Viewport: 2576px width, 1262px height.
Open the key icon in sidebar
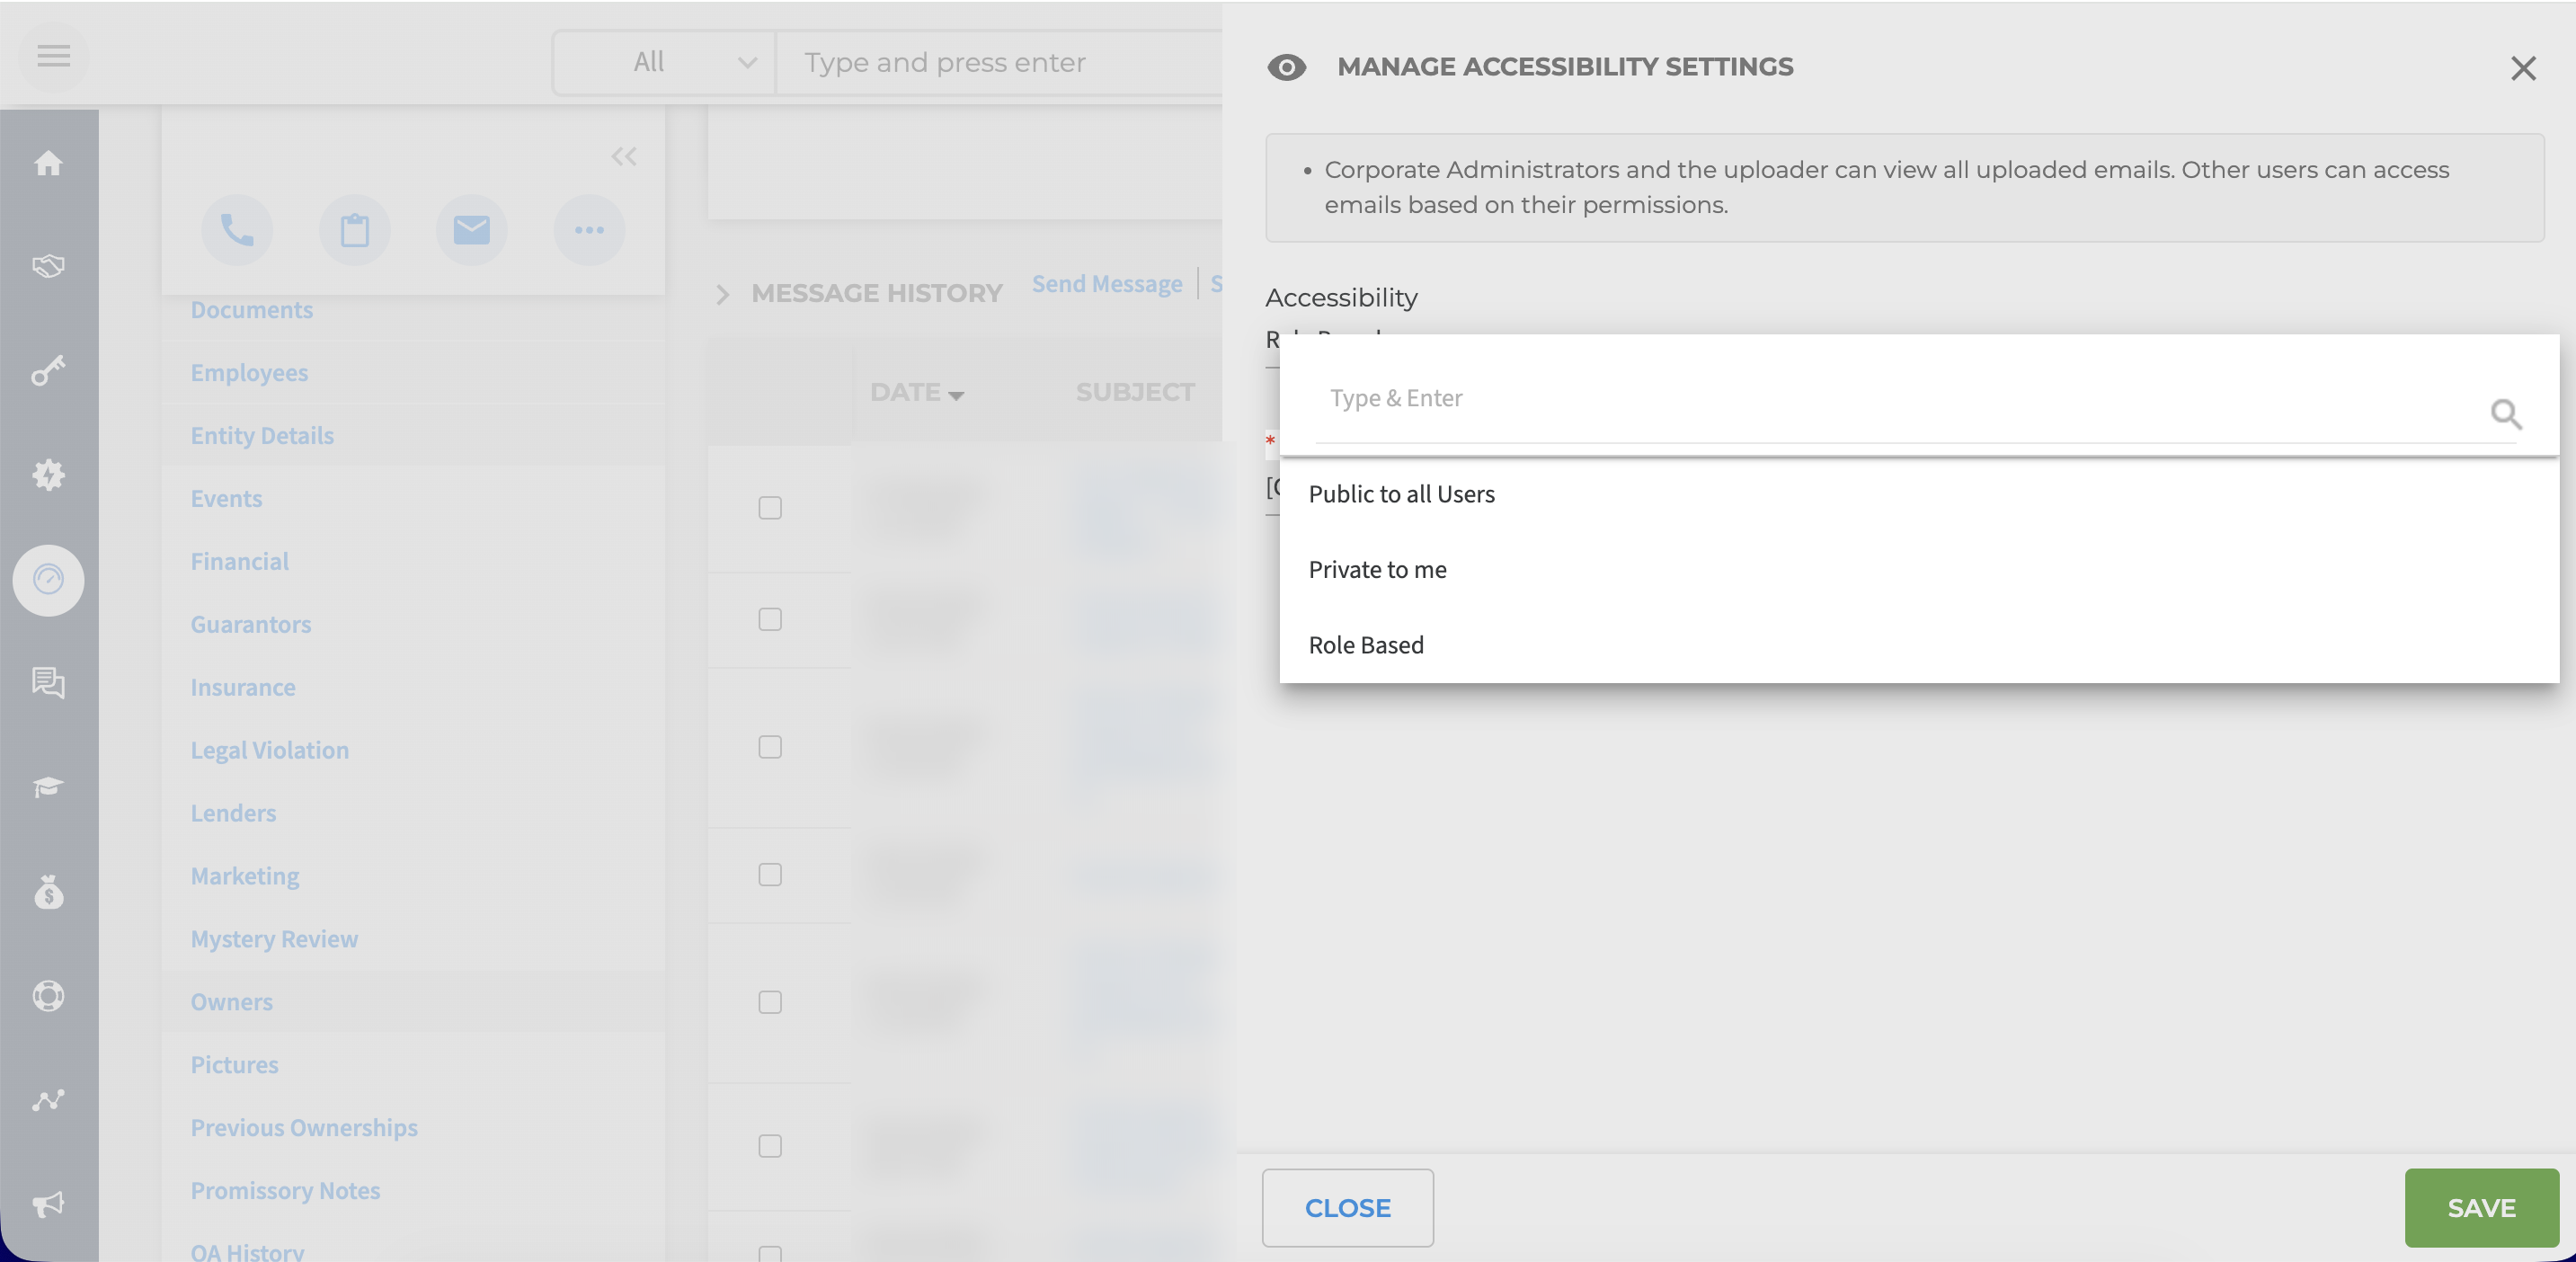48,370
